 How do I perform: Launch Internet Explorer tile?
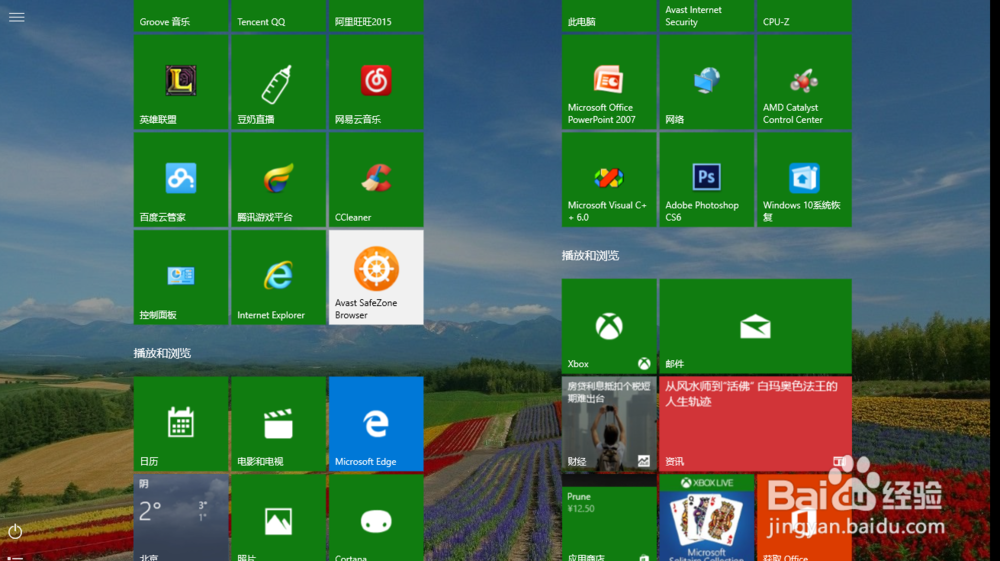point(279,277)
